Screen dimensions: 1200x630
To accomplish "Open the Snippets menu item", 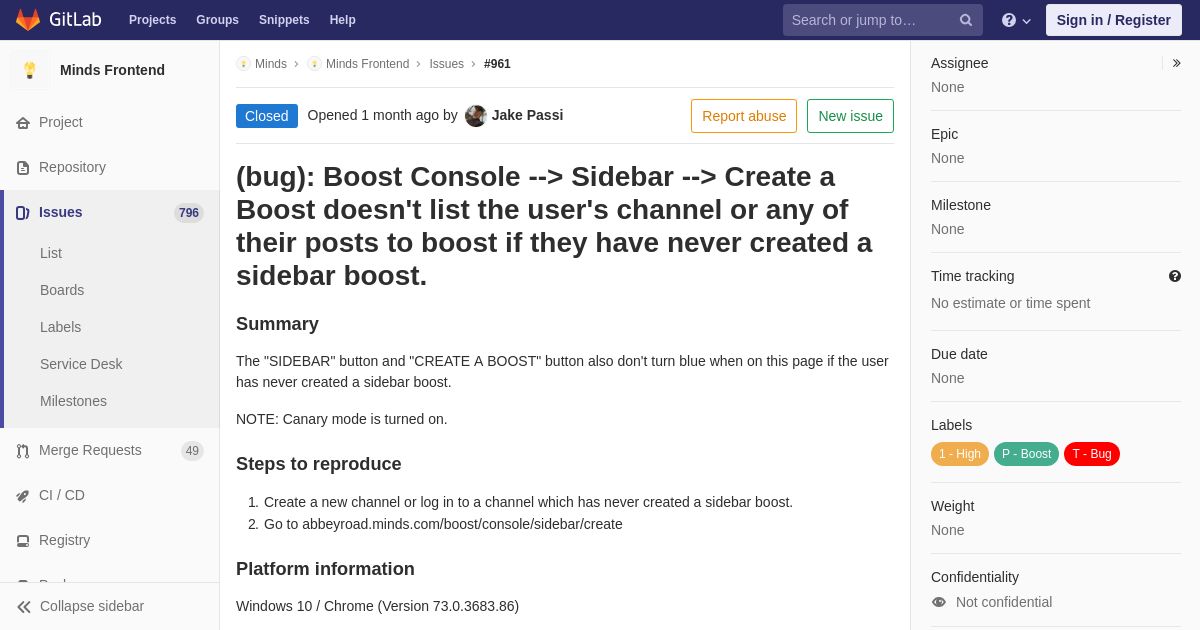I will click(x=284, y=20).
